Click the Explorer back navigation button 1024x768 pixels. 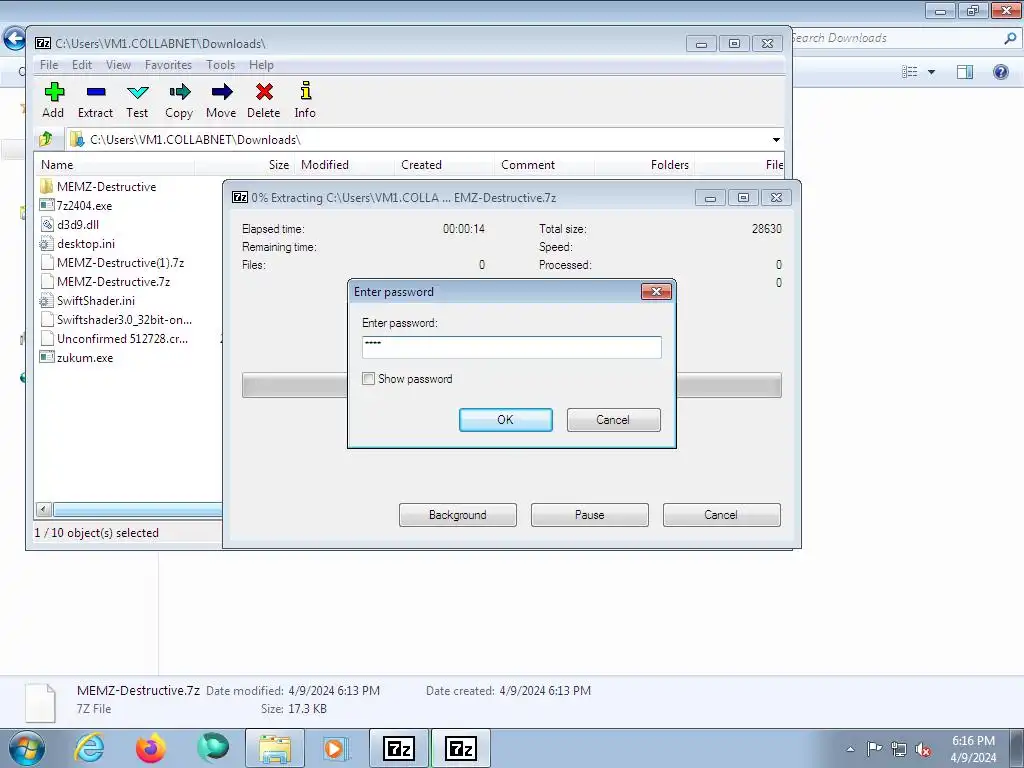[x=14, y=39]
